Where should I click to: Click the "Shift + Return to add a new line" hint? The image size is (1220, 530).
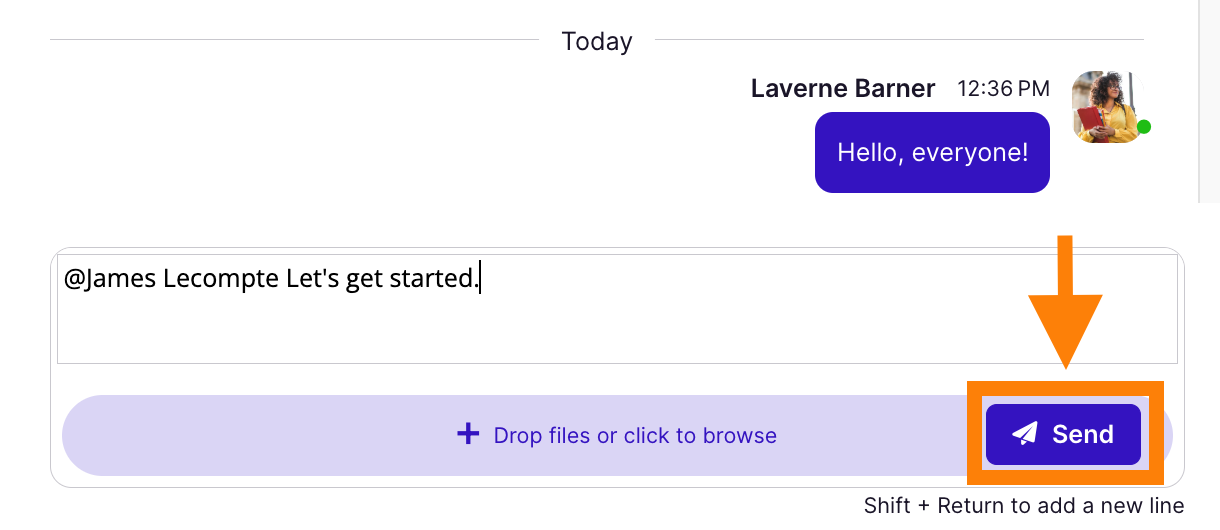click(1024, 505)
